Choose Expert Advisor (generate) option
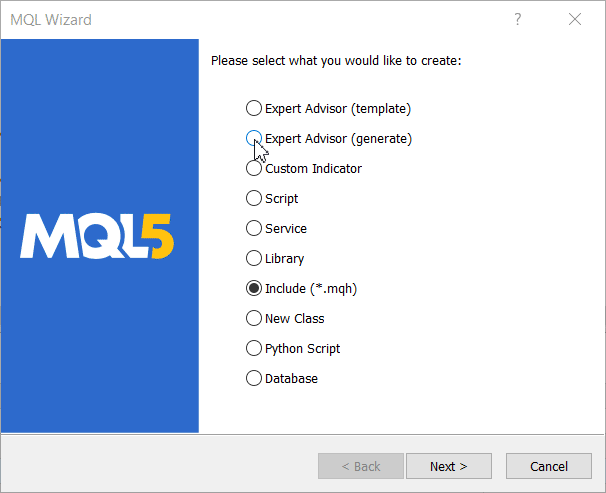606x493 pixels. point(254,138)
